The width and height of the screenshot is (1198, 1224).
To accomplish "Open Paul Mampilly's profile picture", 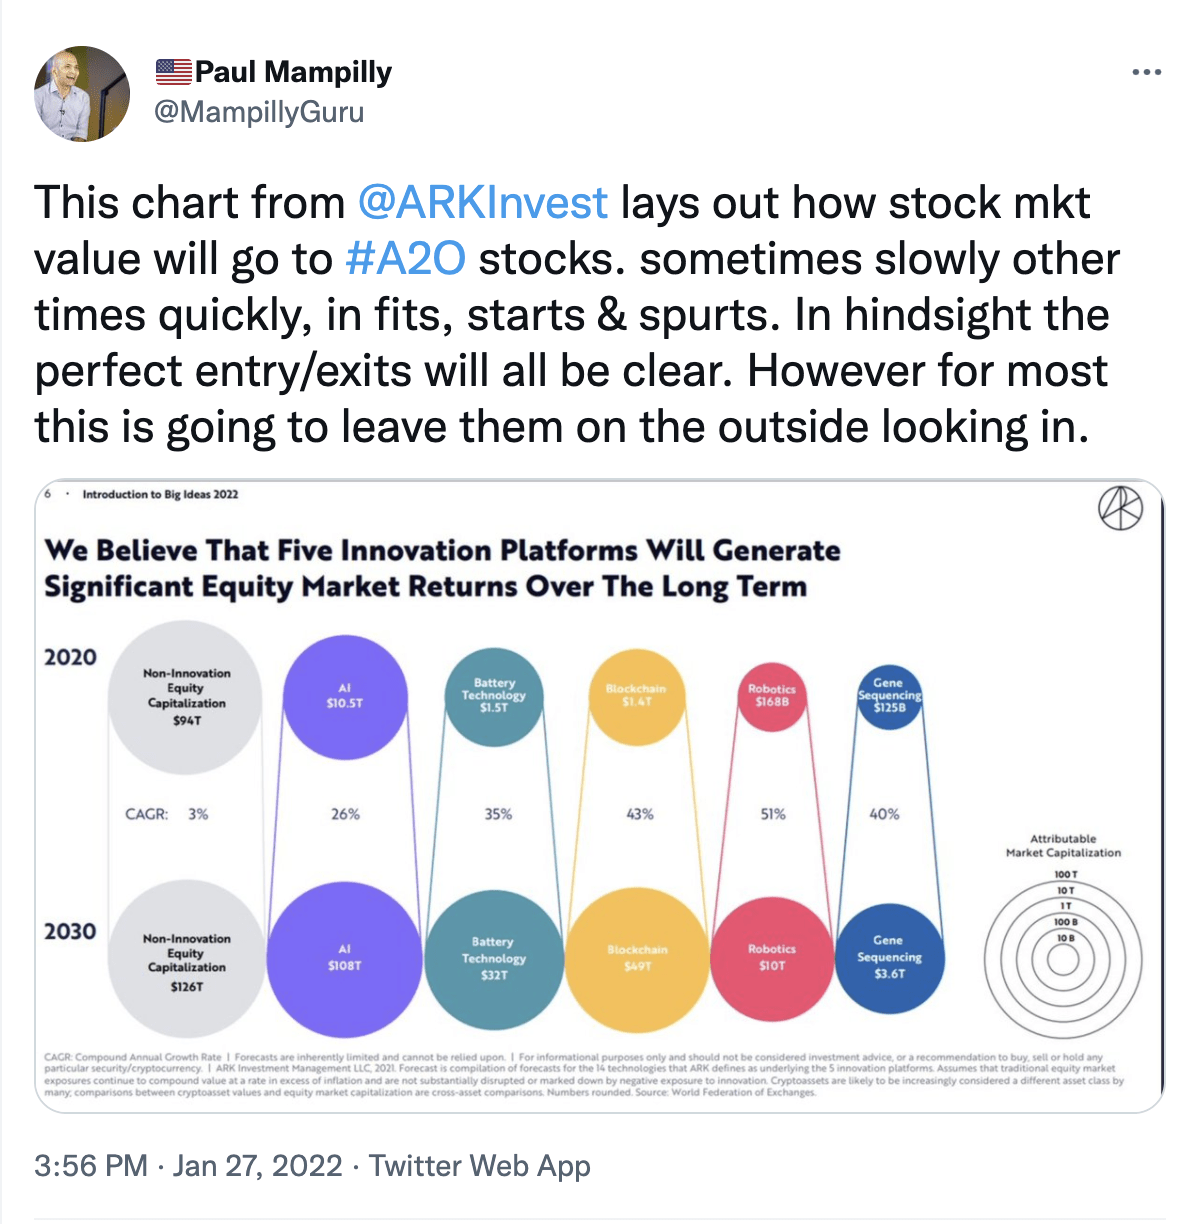I will pos(82,93).
